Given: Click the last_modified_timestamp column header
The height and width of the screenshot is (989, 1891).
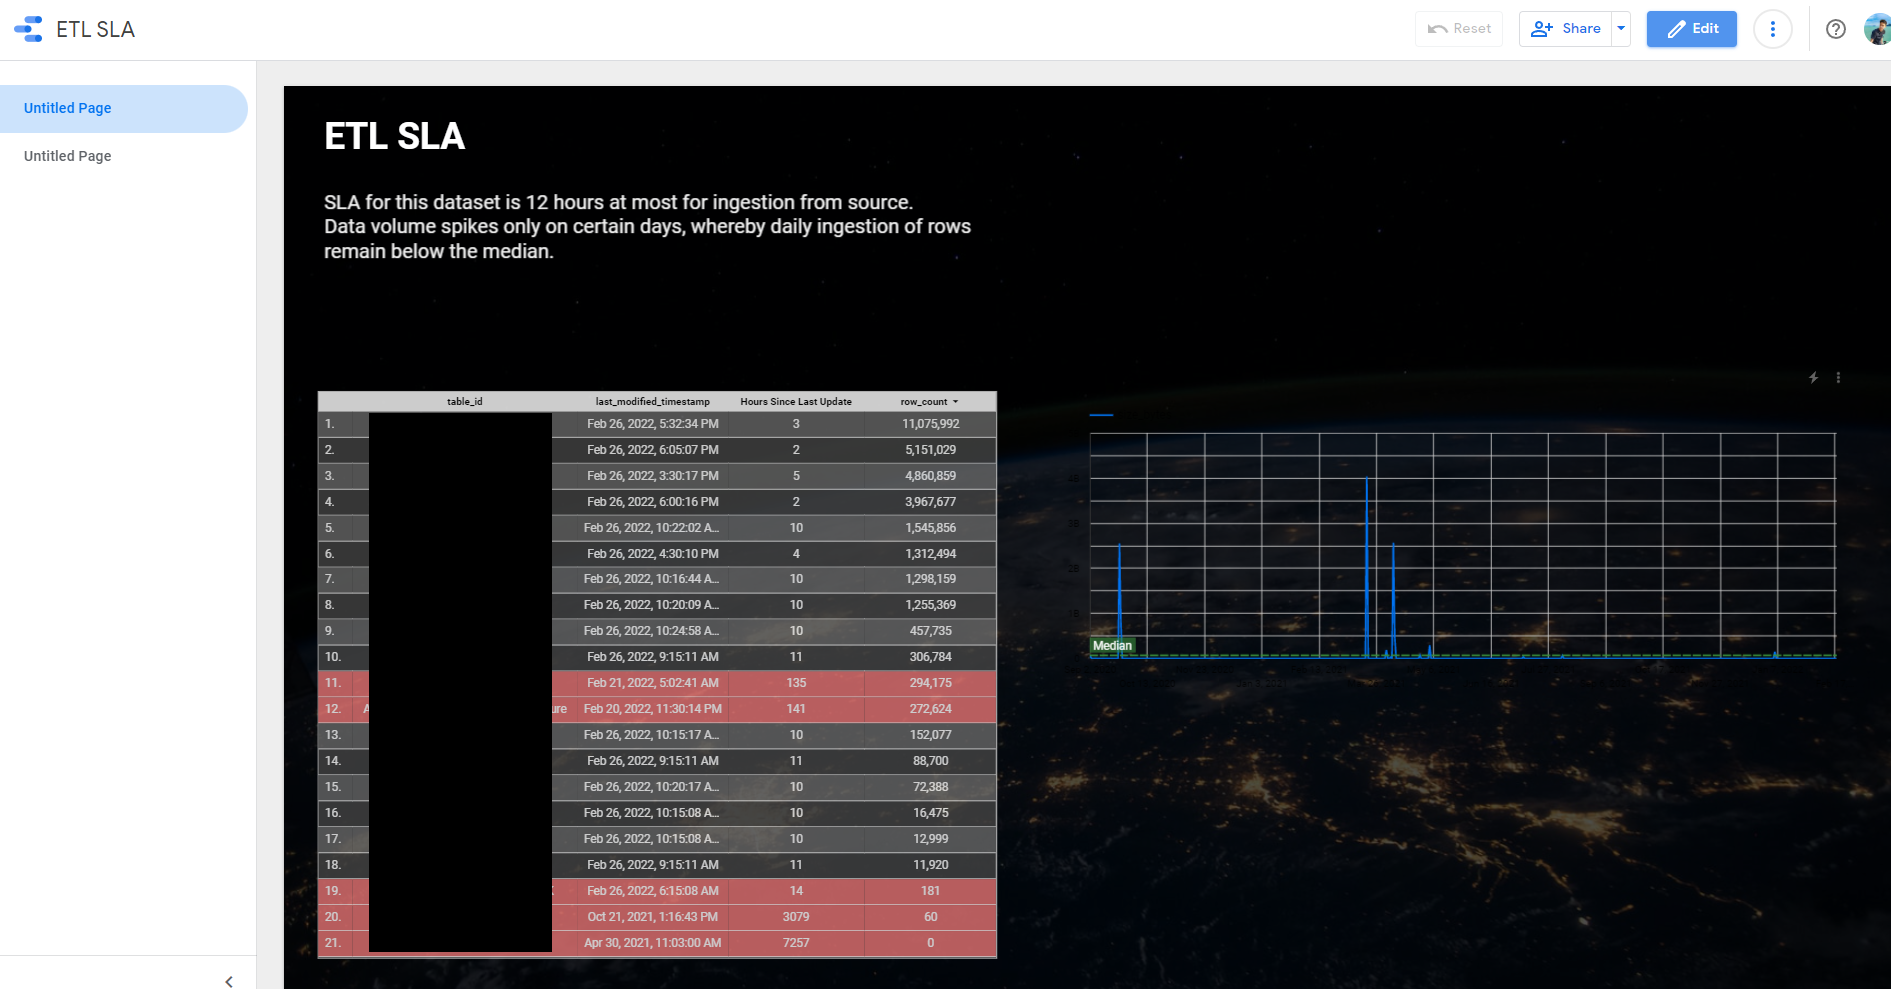Looking at the screenshot, I should [652, 402].
